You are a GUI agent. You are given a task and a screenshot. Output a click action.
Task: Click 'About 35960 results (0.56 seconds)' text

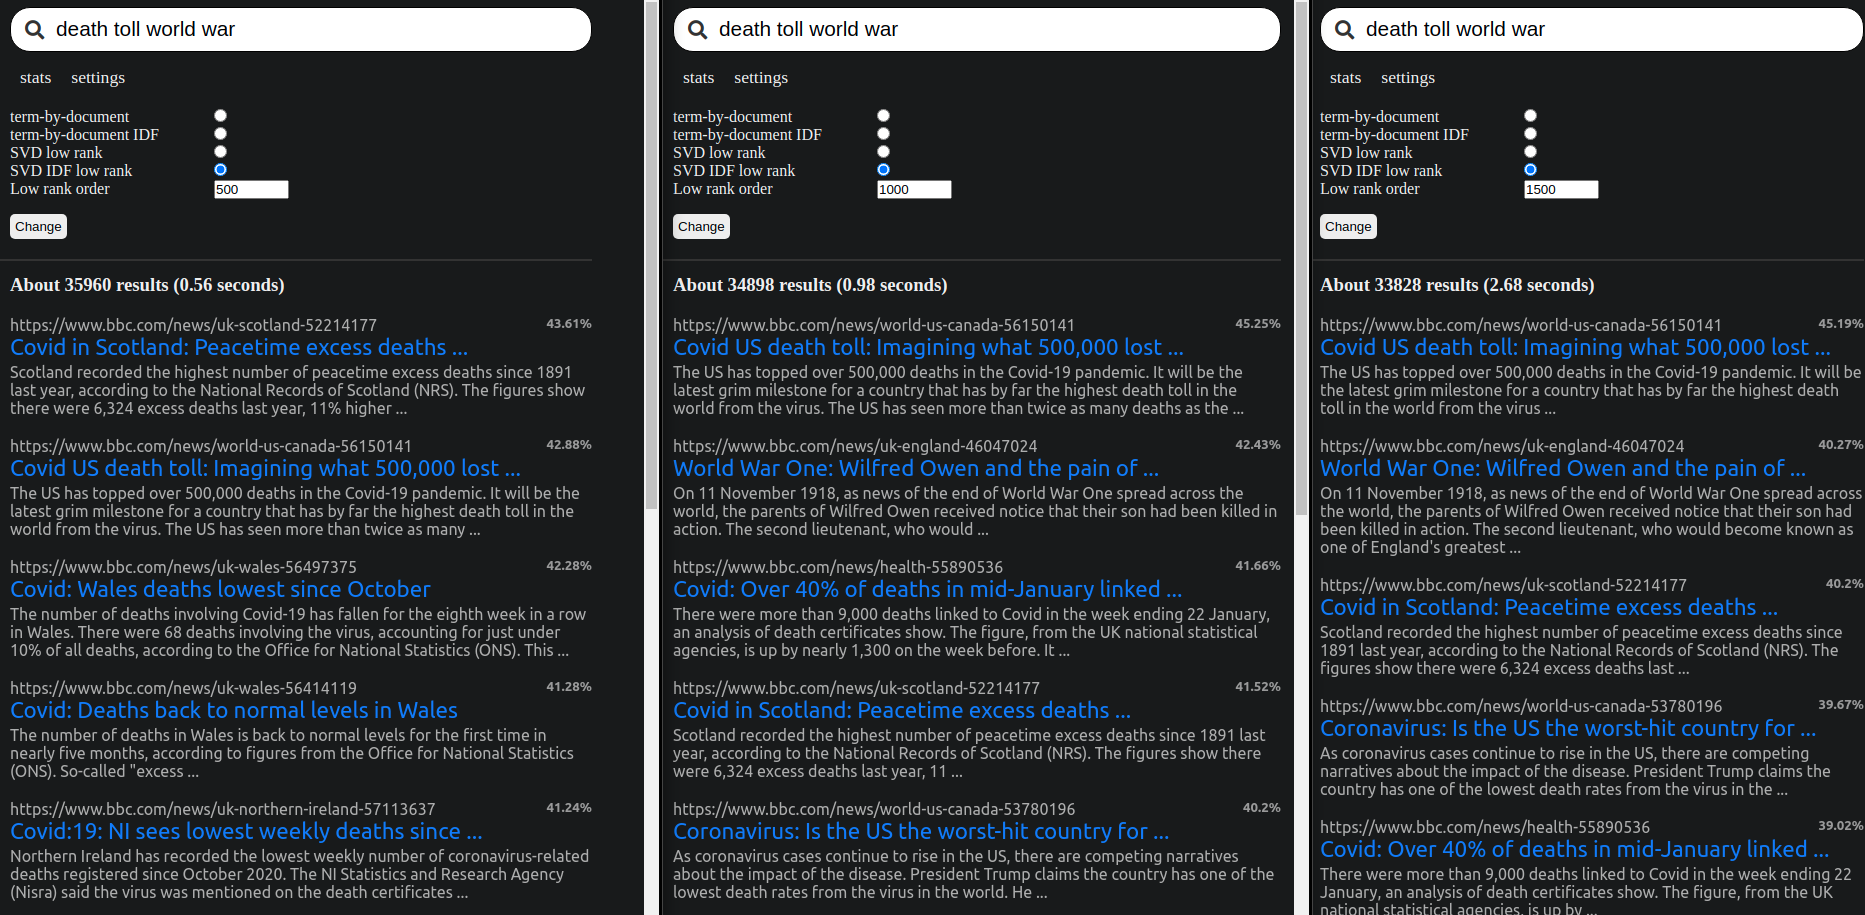147,285
